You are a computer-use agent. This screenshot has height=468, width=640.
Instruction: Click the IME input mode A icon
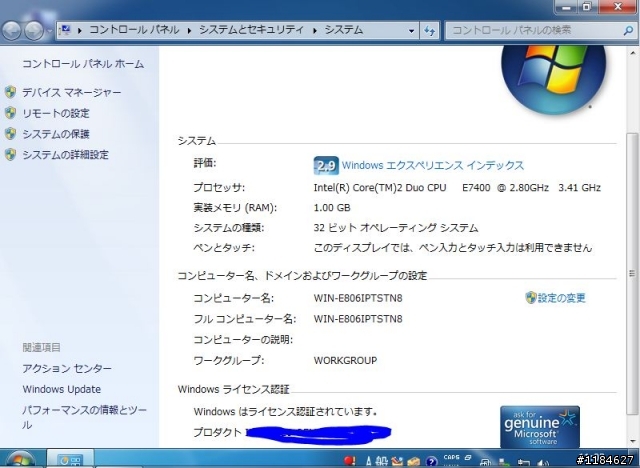tap(369, 461)
